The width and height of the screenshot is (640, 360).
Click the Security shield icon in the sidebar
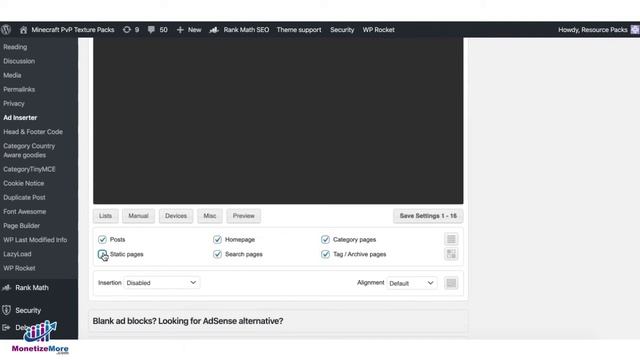[6, 310]
